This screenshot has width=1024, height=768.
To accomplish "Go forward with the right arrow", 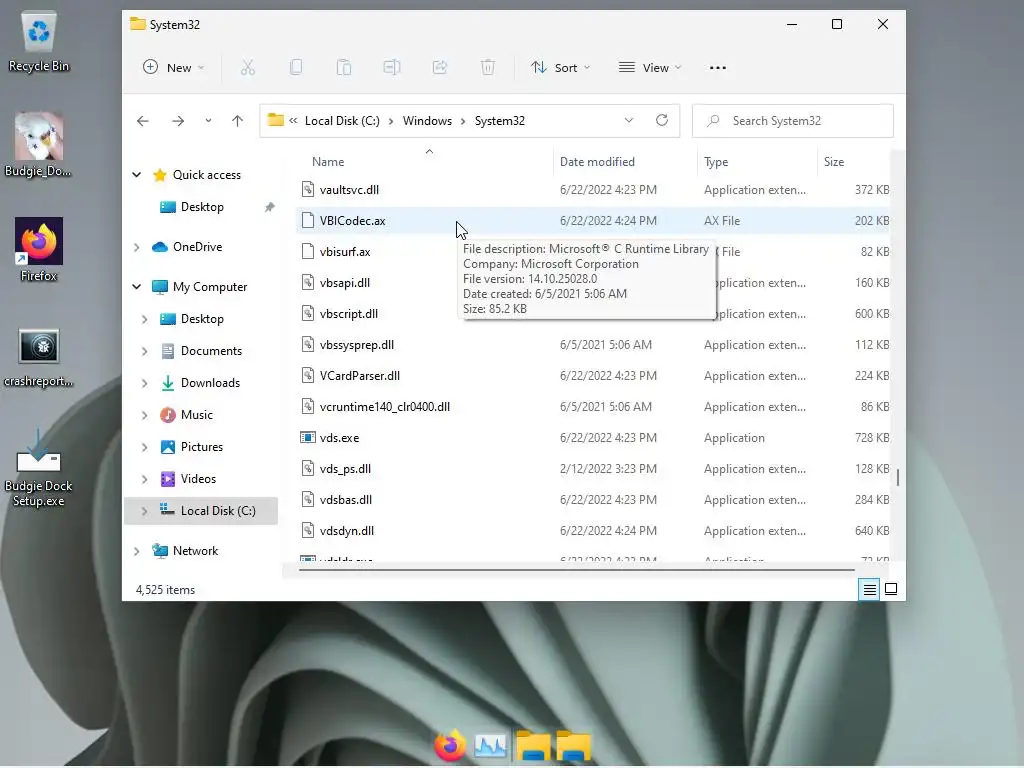I will [178, 121].
